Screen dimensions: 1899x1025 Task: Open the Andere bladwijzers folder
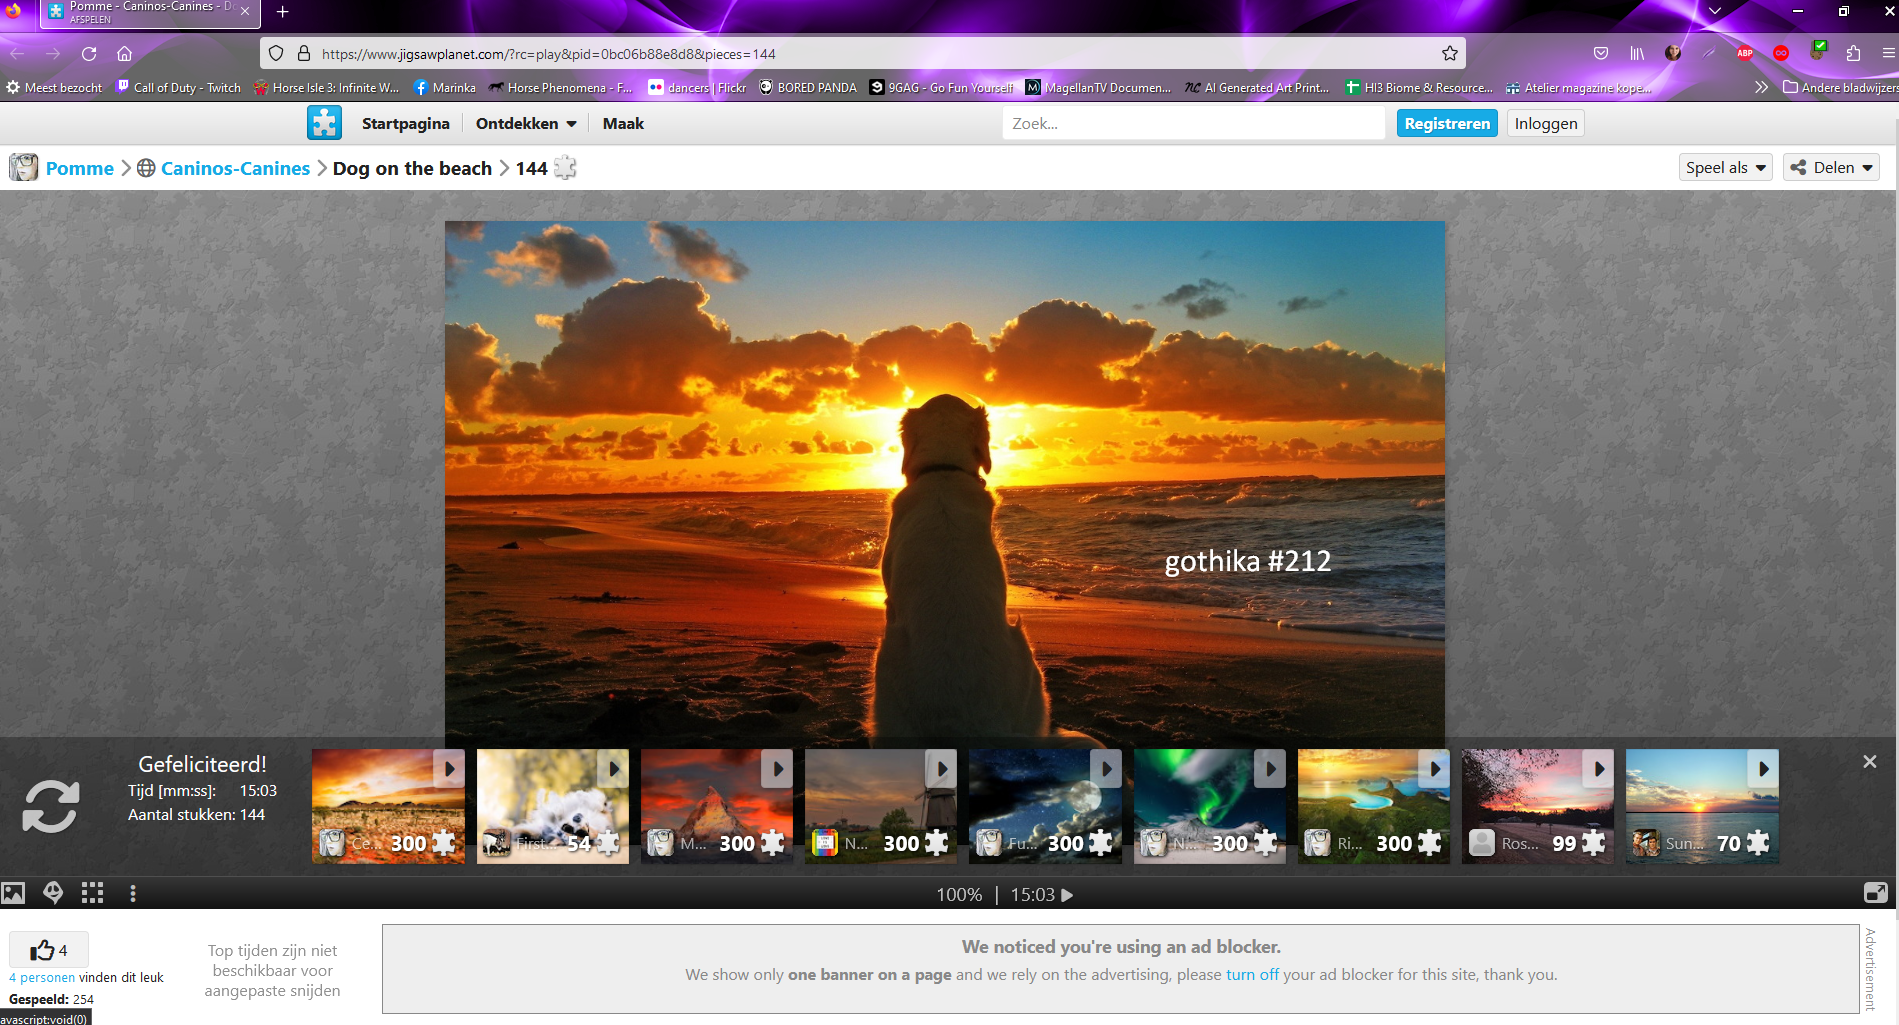(1840, 88)
